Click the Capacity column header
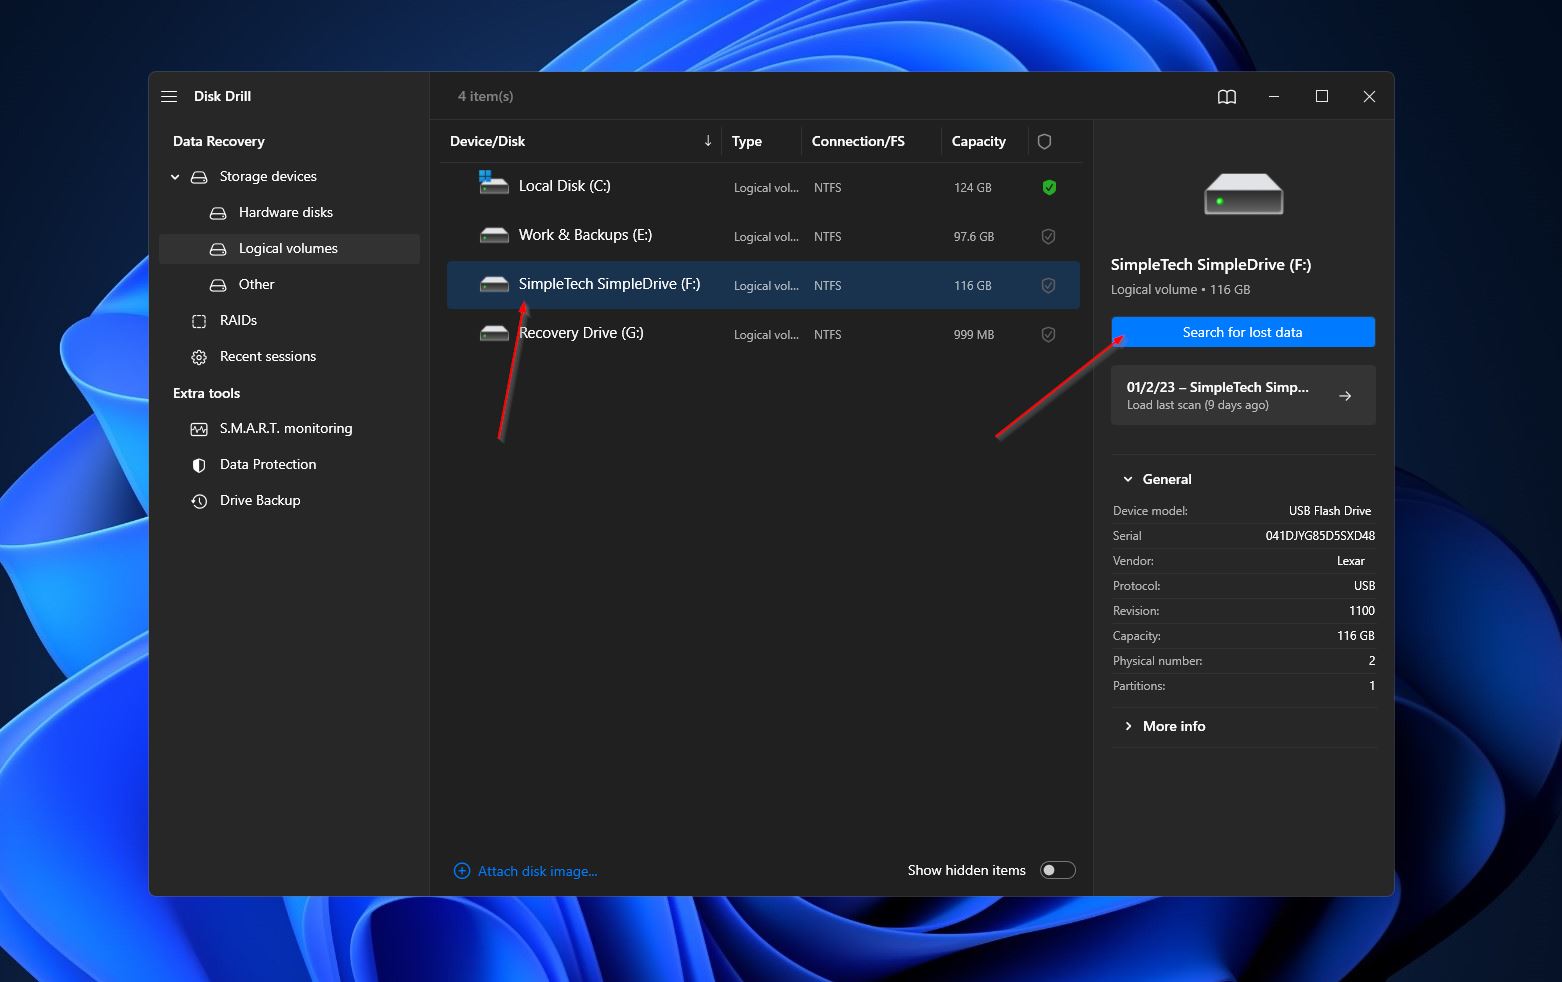Image resolution: width=1562 pixels, height=982 pixels. (x=979, y=141)
